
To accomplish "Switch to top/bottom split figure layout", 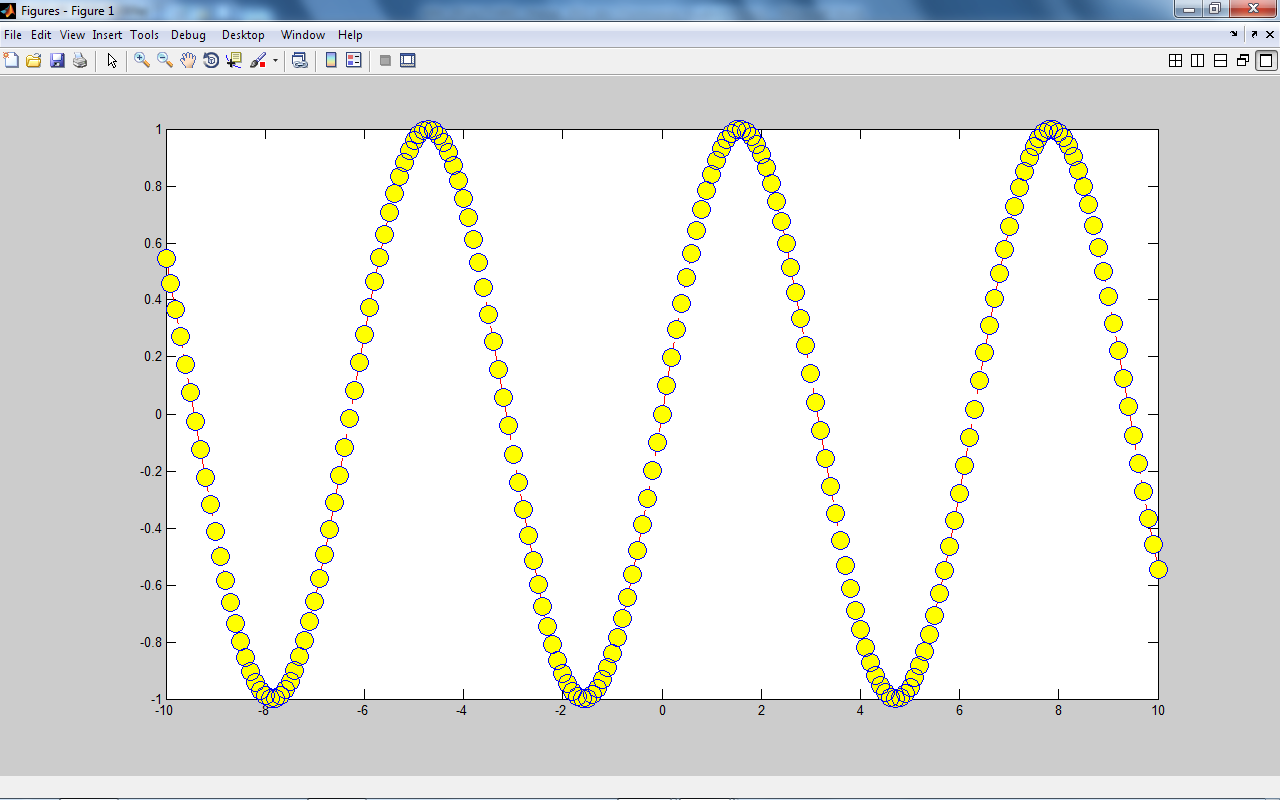I will point(1220,61).
